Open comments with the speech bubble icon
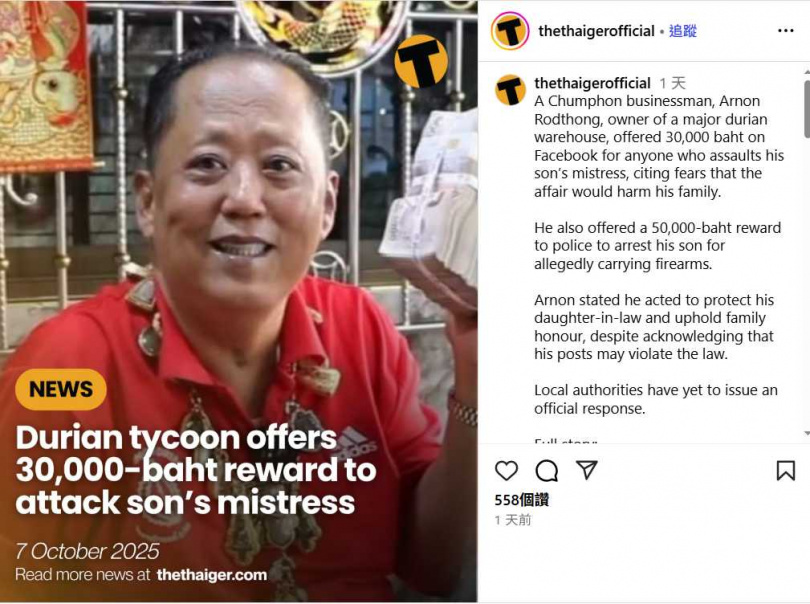 pyautogui.click(x=547, y=471)
